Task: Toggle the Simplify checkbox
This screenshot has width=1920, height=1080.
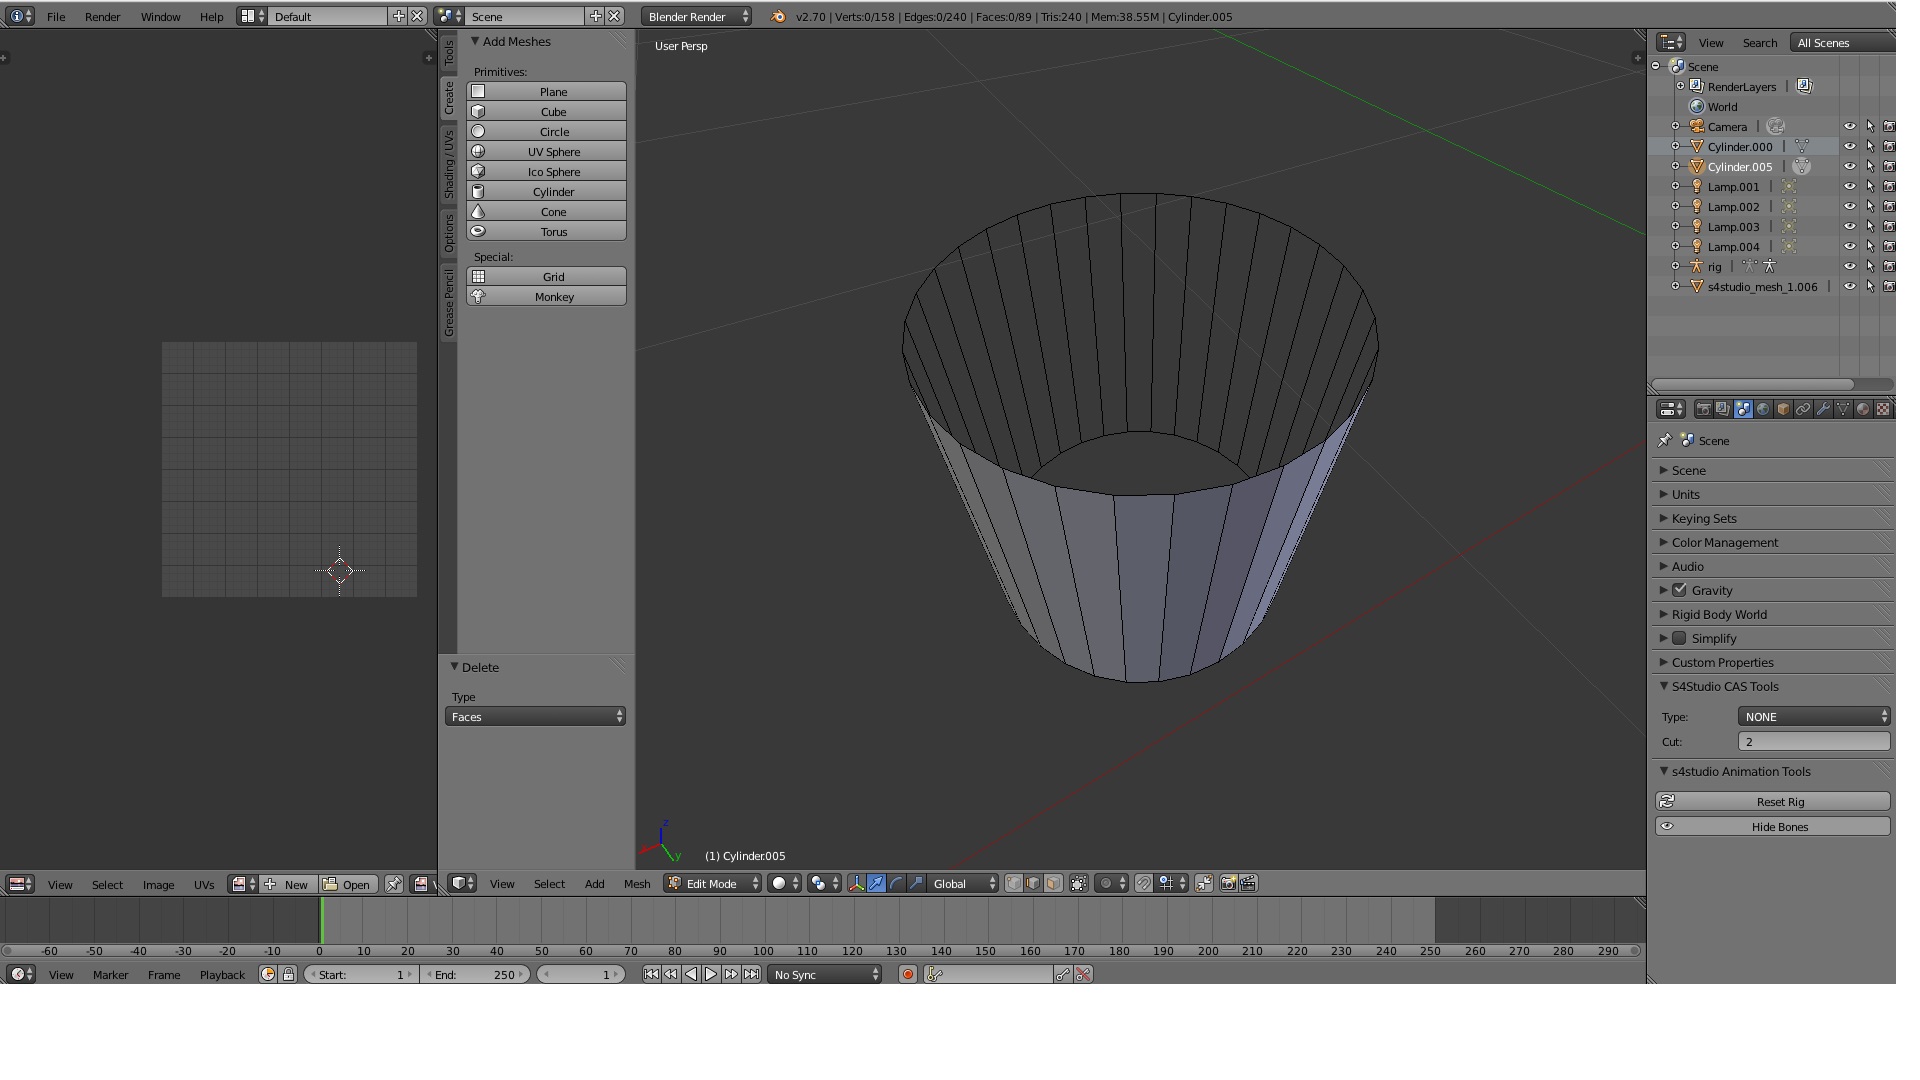Action: [x=1679, y=638]
